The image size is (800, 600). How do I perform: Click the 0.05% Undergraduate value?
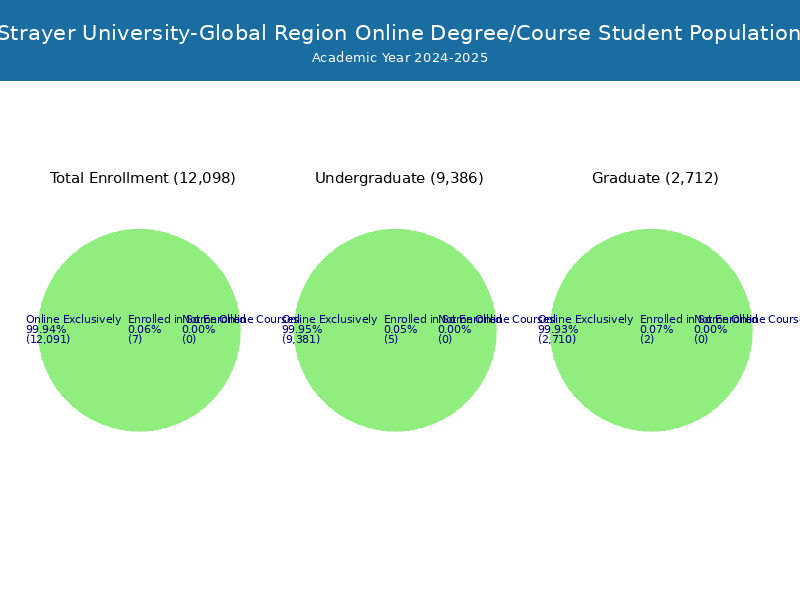[401, 330]
